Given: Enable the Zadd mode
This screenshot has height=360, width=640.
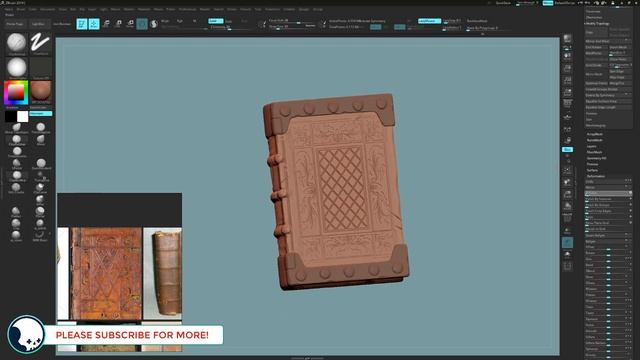Looking at the screenshot, I should (216, 21).
